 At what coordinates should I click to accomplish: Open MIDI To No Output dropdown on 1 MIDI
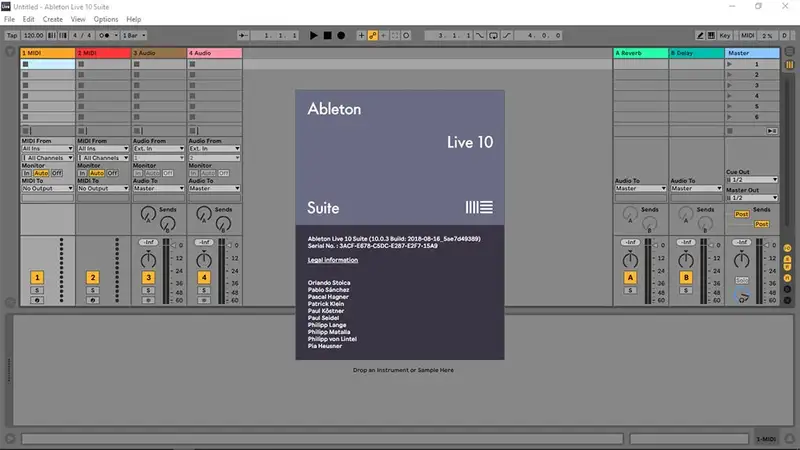[47, 188]
